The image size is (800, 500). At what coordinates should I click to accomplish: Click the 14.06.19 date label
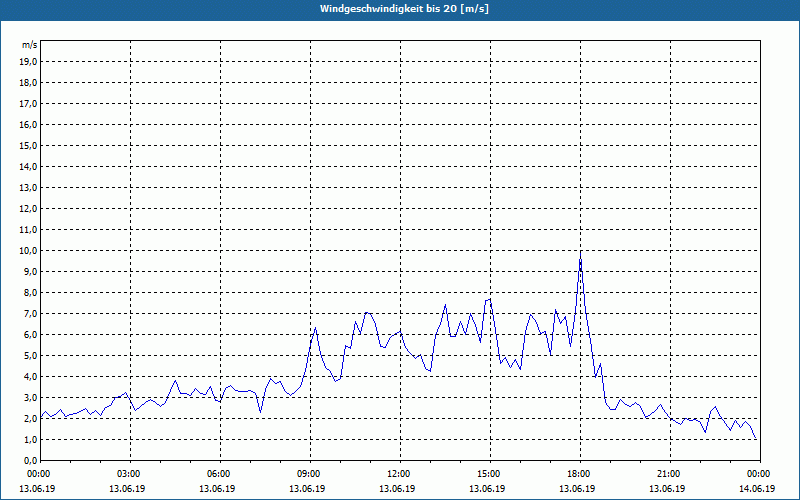(x=757, y=489)
